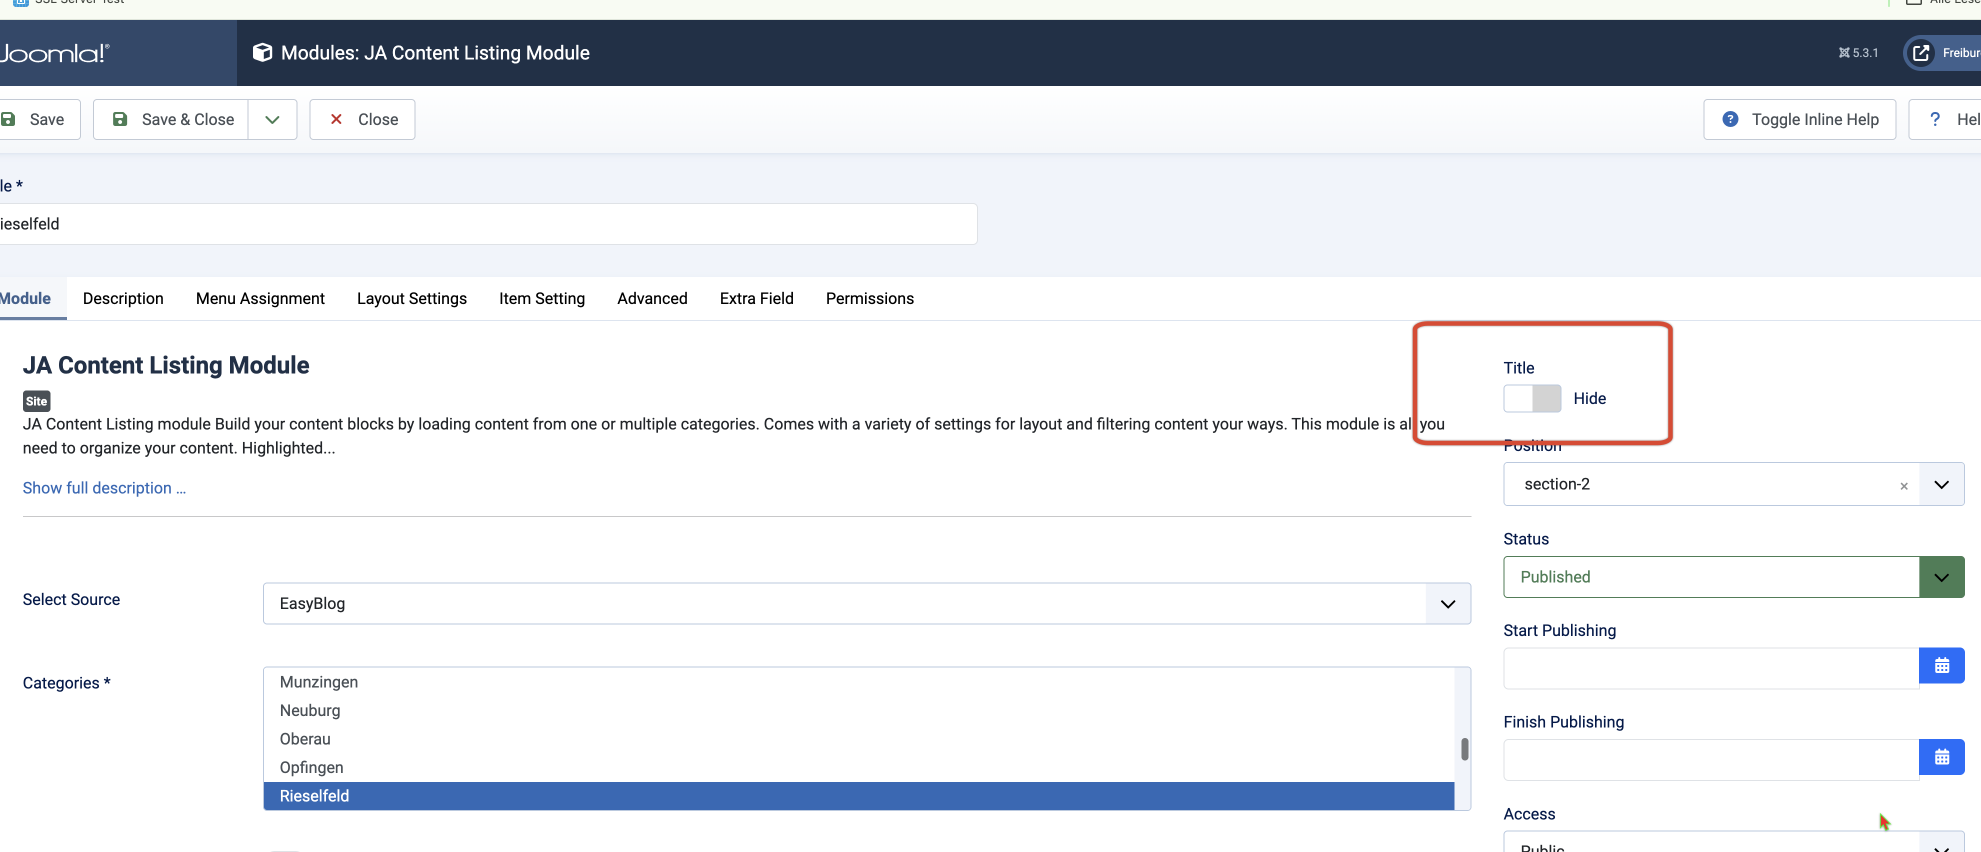This screenshot has height=852, width=1981.
Task: Click the Help button
Action: (1946, 120)
